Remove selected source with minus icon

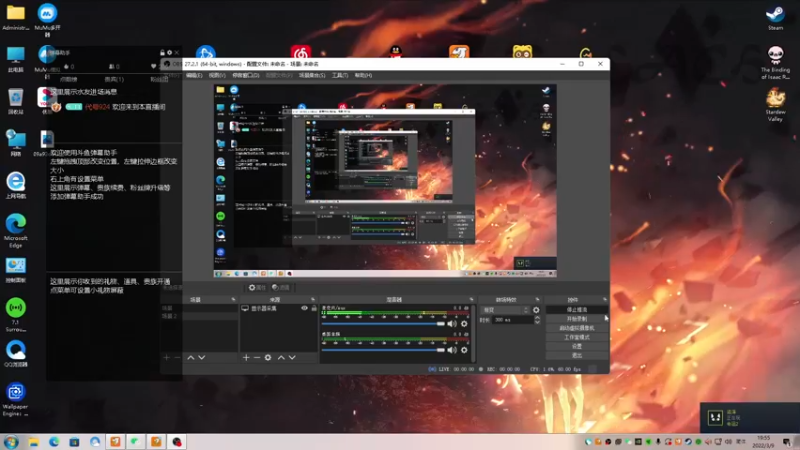click(x=257, y=358)
